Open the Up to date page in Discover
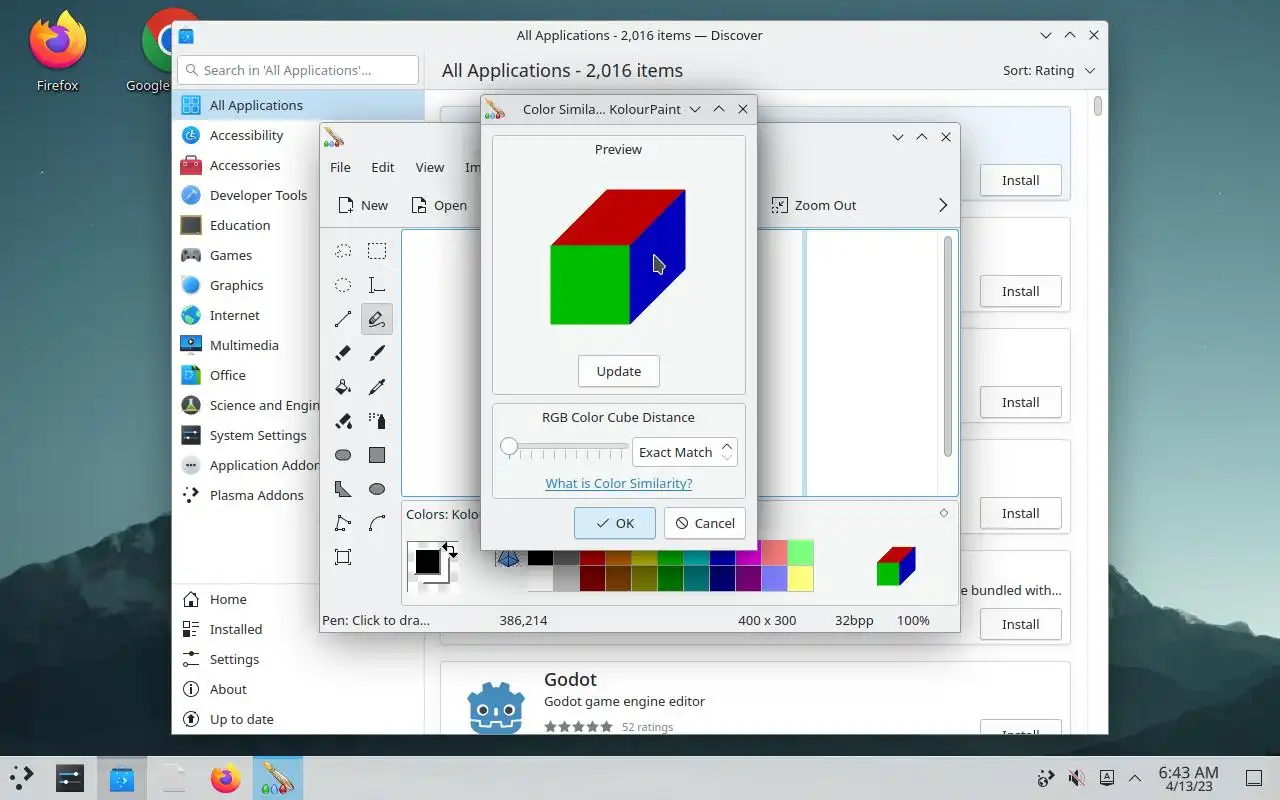Viewport: 1280px width, 800px height. coord(298,719)
